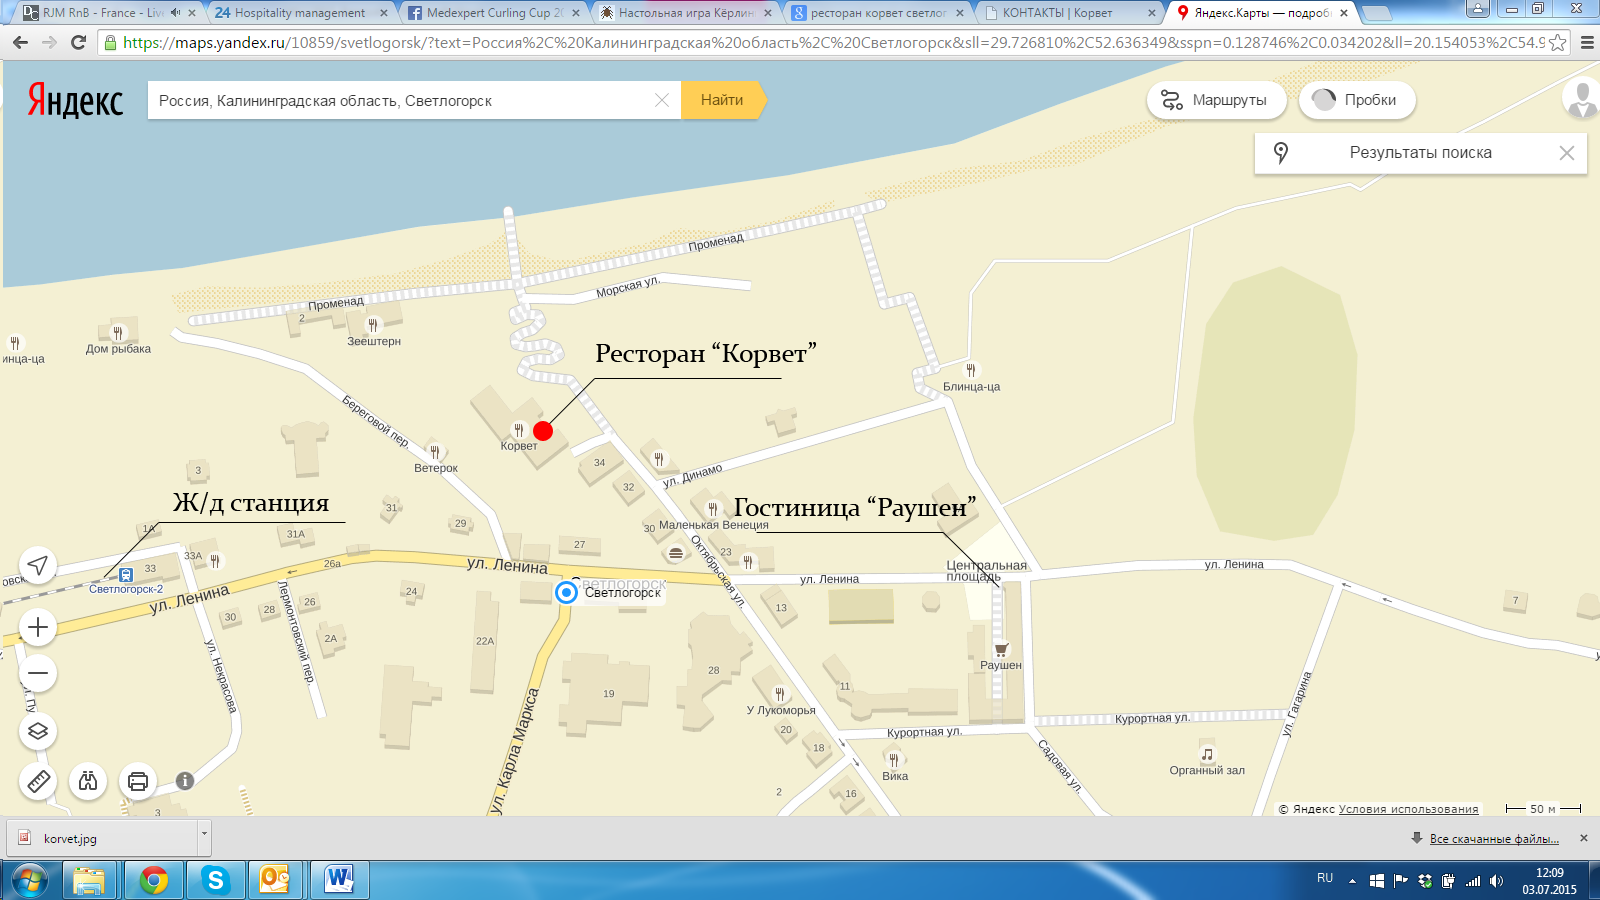Image resolution: width=1600 pixels, height=900 pixels.
Task: Reload the page
Action: click(x=79, y=43)
